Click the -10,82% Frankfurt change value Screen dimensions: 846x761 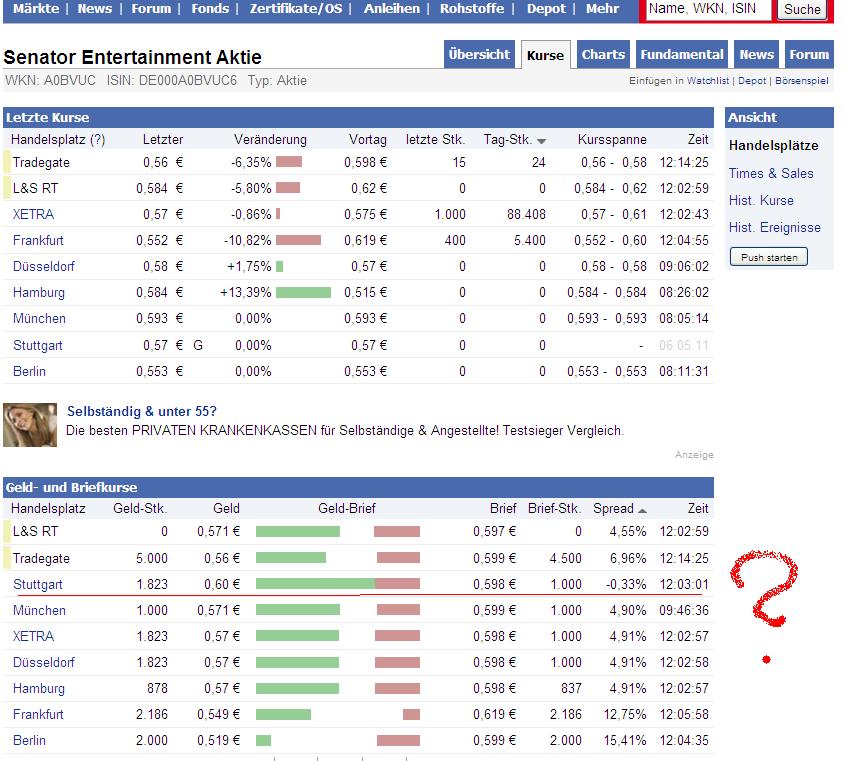pyautogui.click(x=248, y=240)
